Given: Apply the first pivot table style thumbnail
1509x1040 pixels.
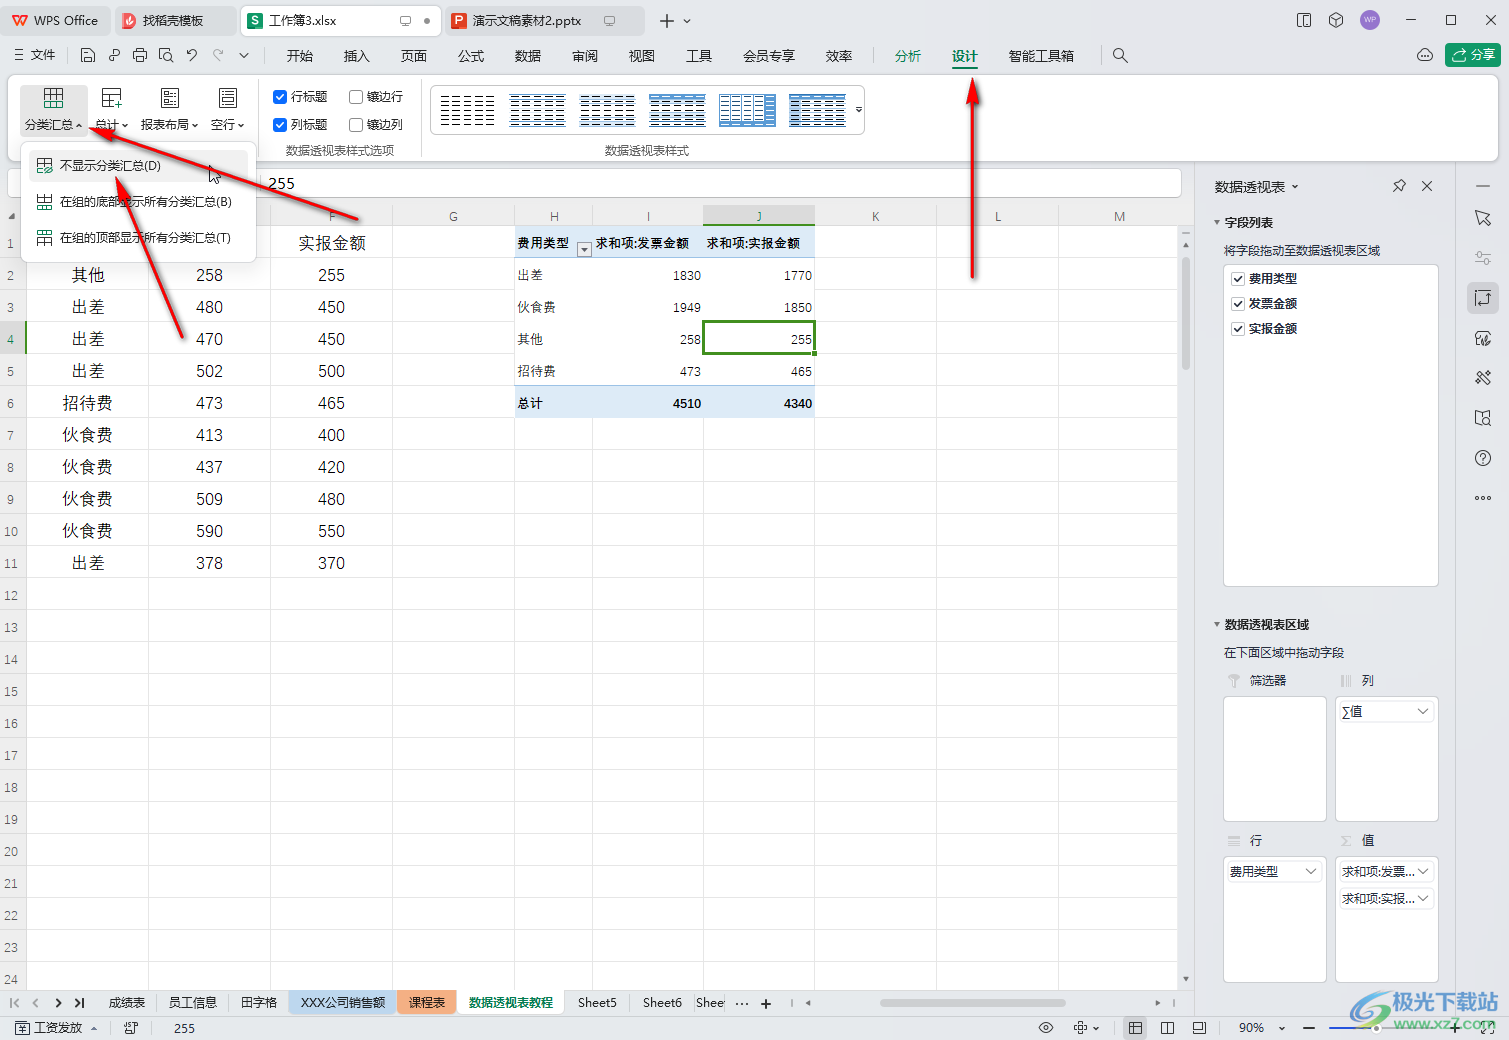Looking at the screenshot, I should pos(467,110).
